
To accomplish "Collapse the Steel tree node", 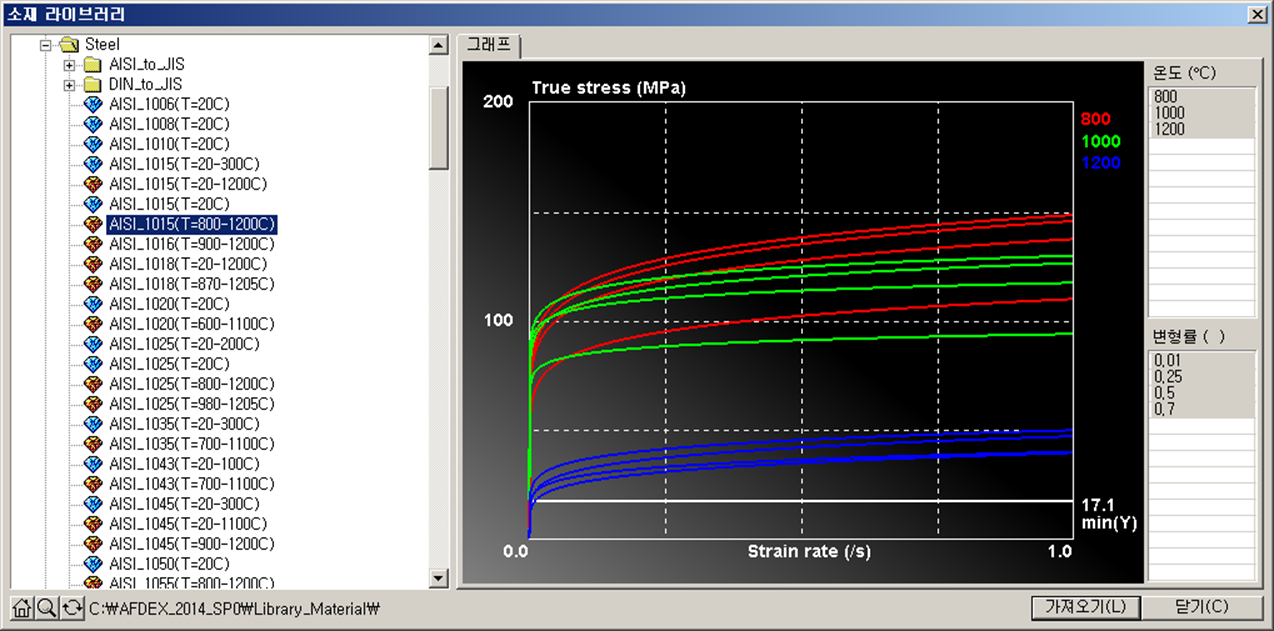I will tap(45, 45).
